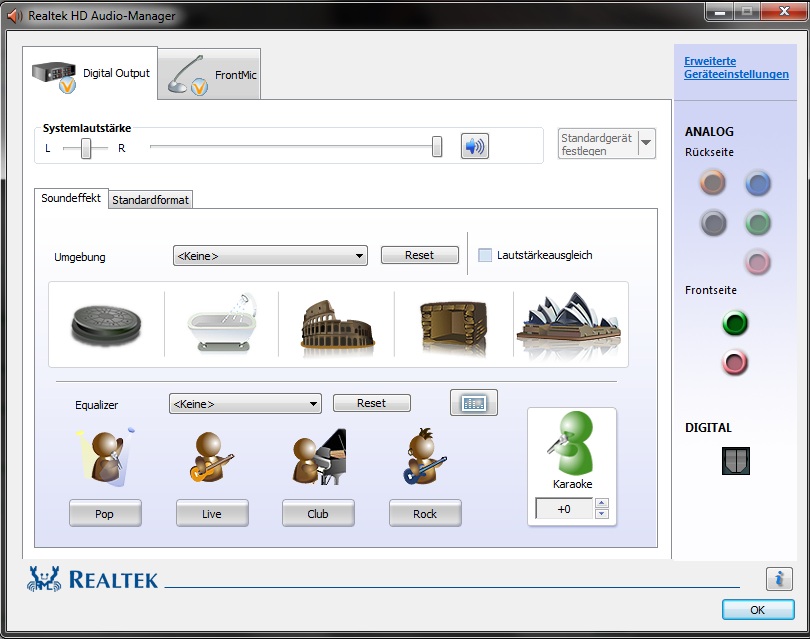Viewport: 810px width, 639px height.
Task: Click the digital optical output connector
Action: coord(736,461)
